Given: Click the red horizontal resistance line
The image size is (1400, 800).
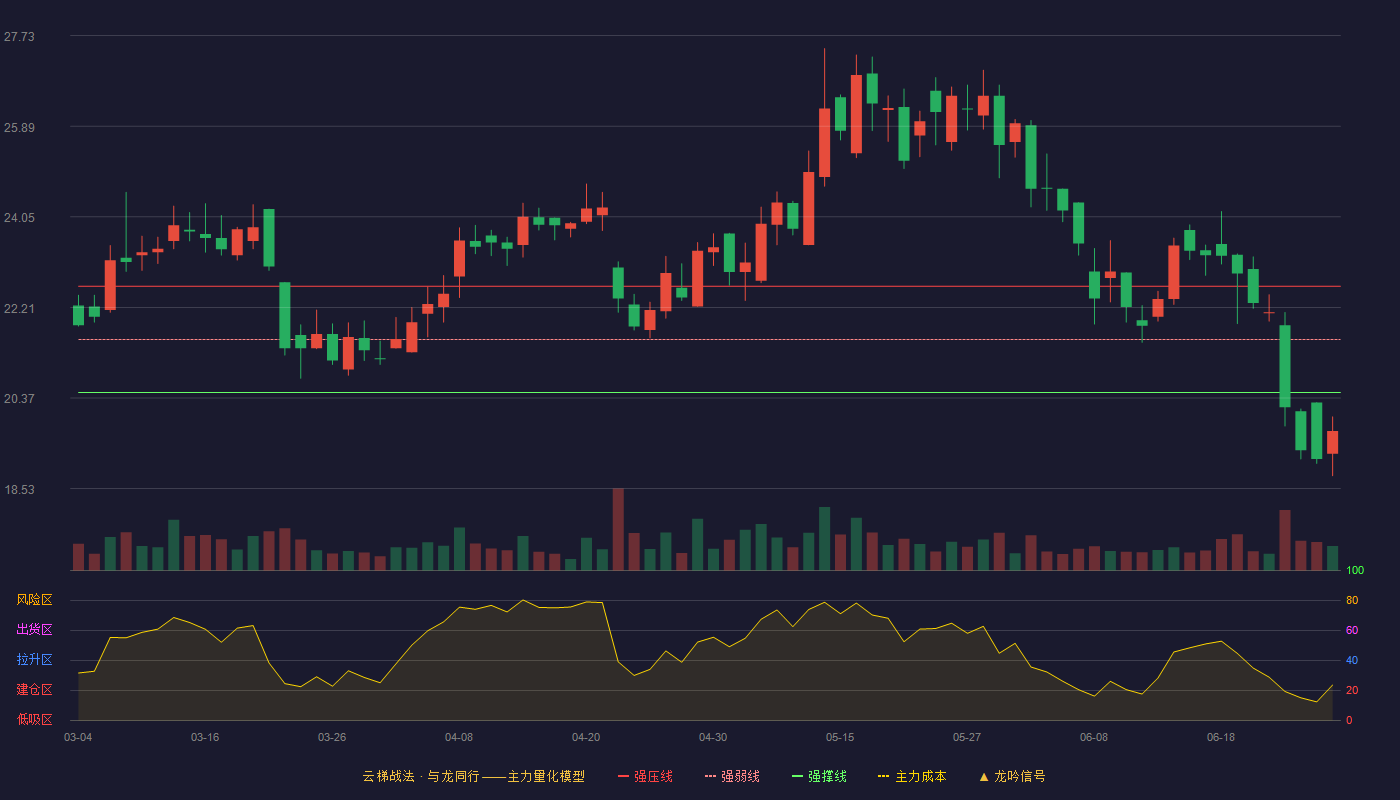Looking at the screenshot, I should pyautogui.click(x=709, y=286).
